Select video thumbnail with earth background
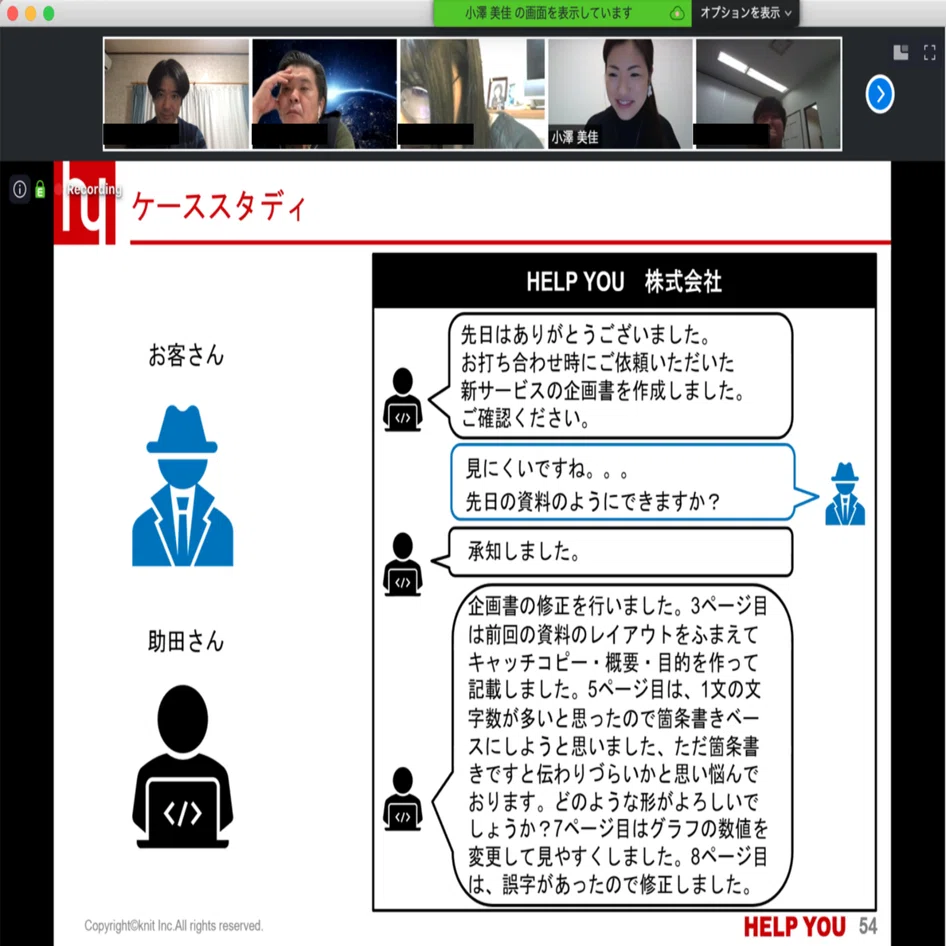 click(325, 94)
